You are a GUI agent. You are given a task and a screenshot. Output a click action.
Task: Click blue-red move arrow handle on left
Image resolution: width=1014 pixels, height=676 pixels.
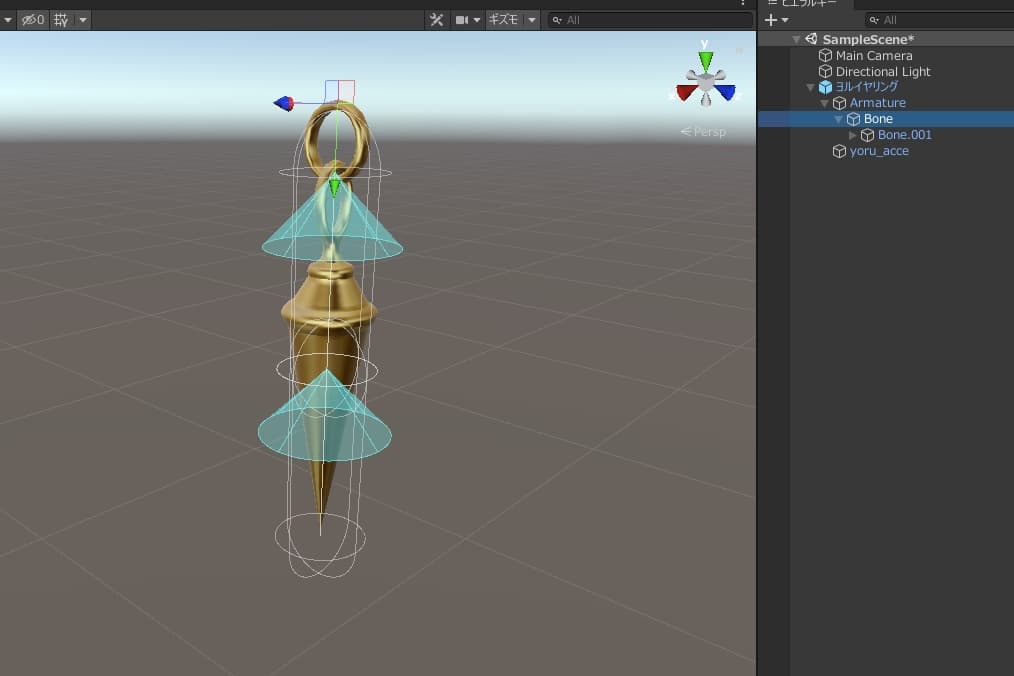284,103
